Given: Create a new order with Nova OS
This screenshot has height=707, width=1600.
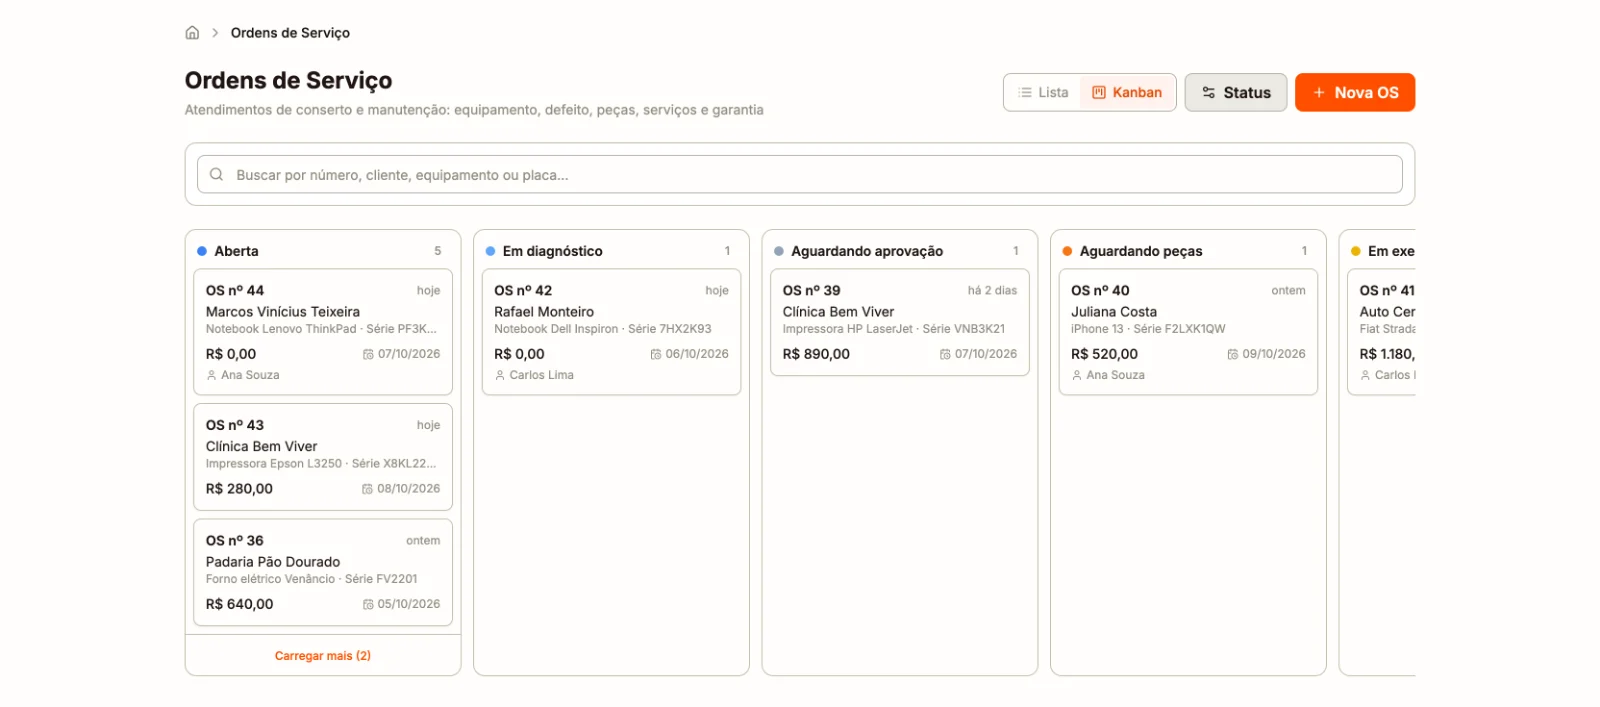Looking at the screenshot, I should pos(1355,92).
